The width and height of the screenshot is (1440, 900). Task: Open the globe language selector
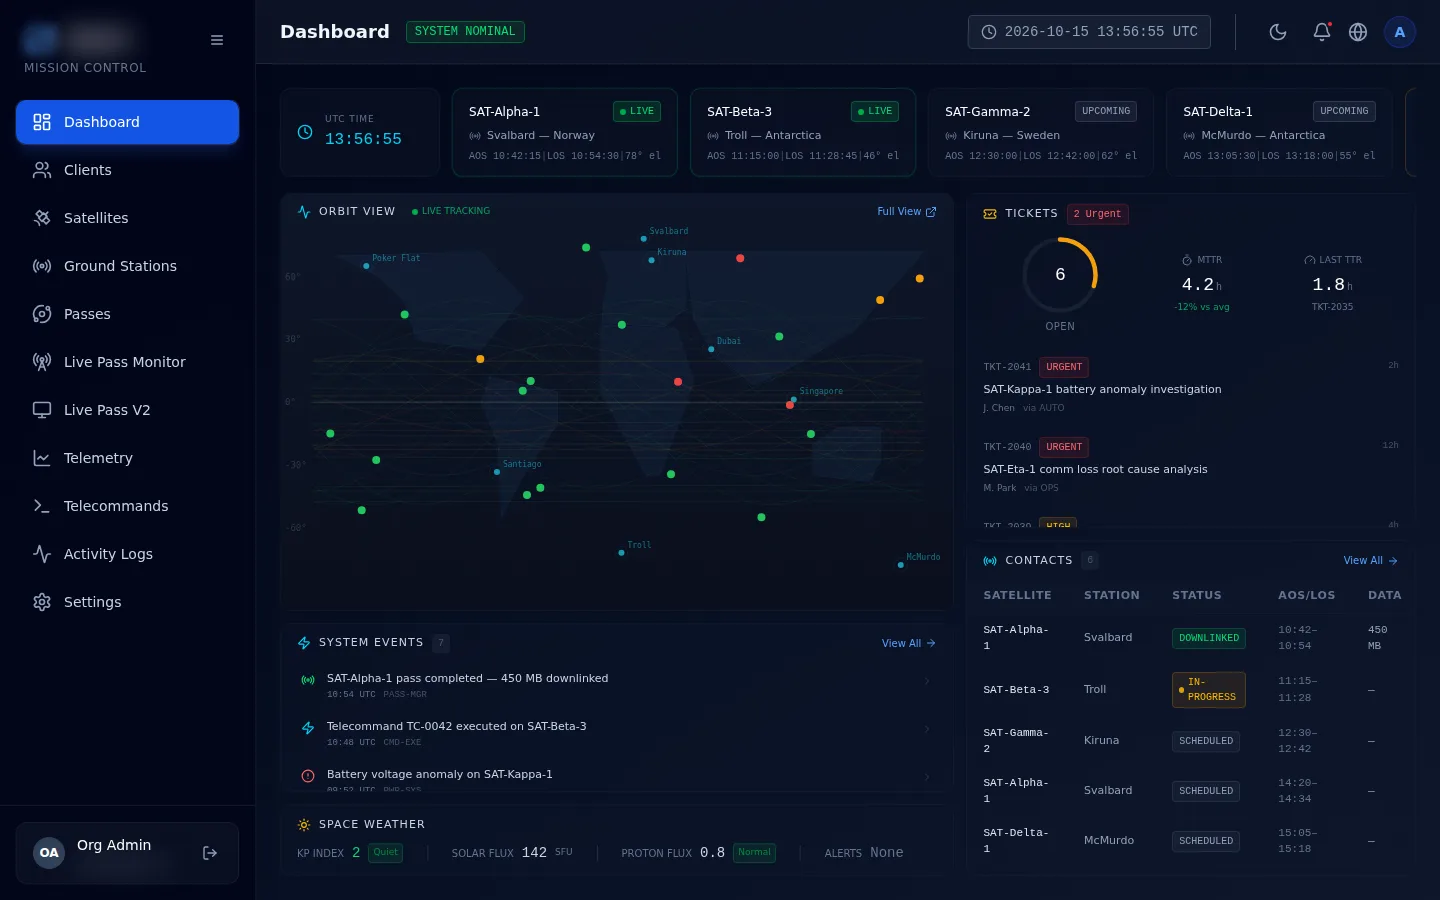[x=1358, y=32]
